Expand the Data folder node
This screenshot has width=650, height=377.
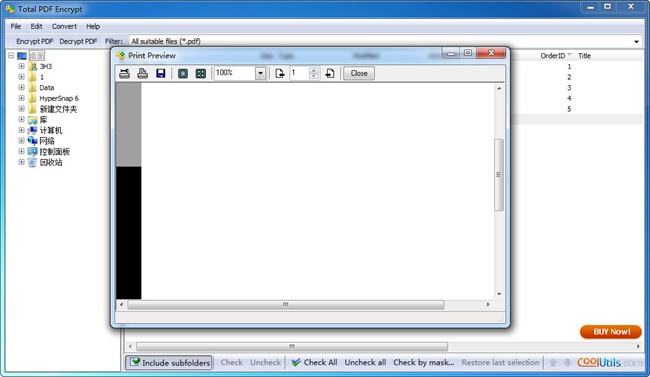(x=22, y=88)
